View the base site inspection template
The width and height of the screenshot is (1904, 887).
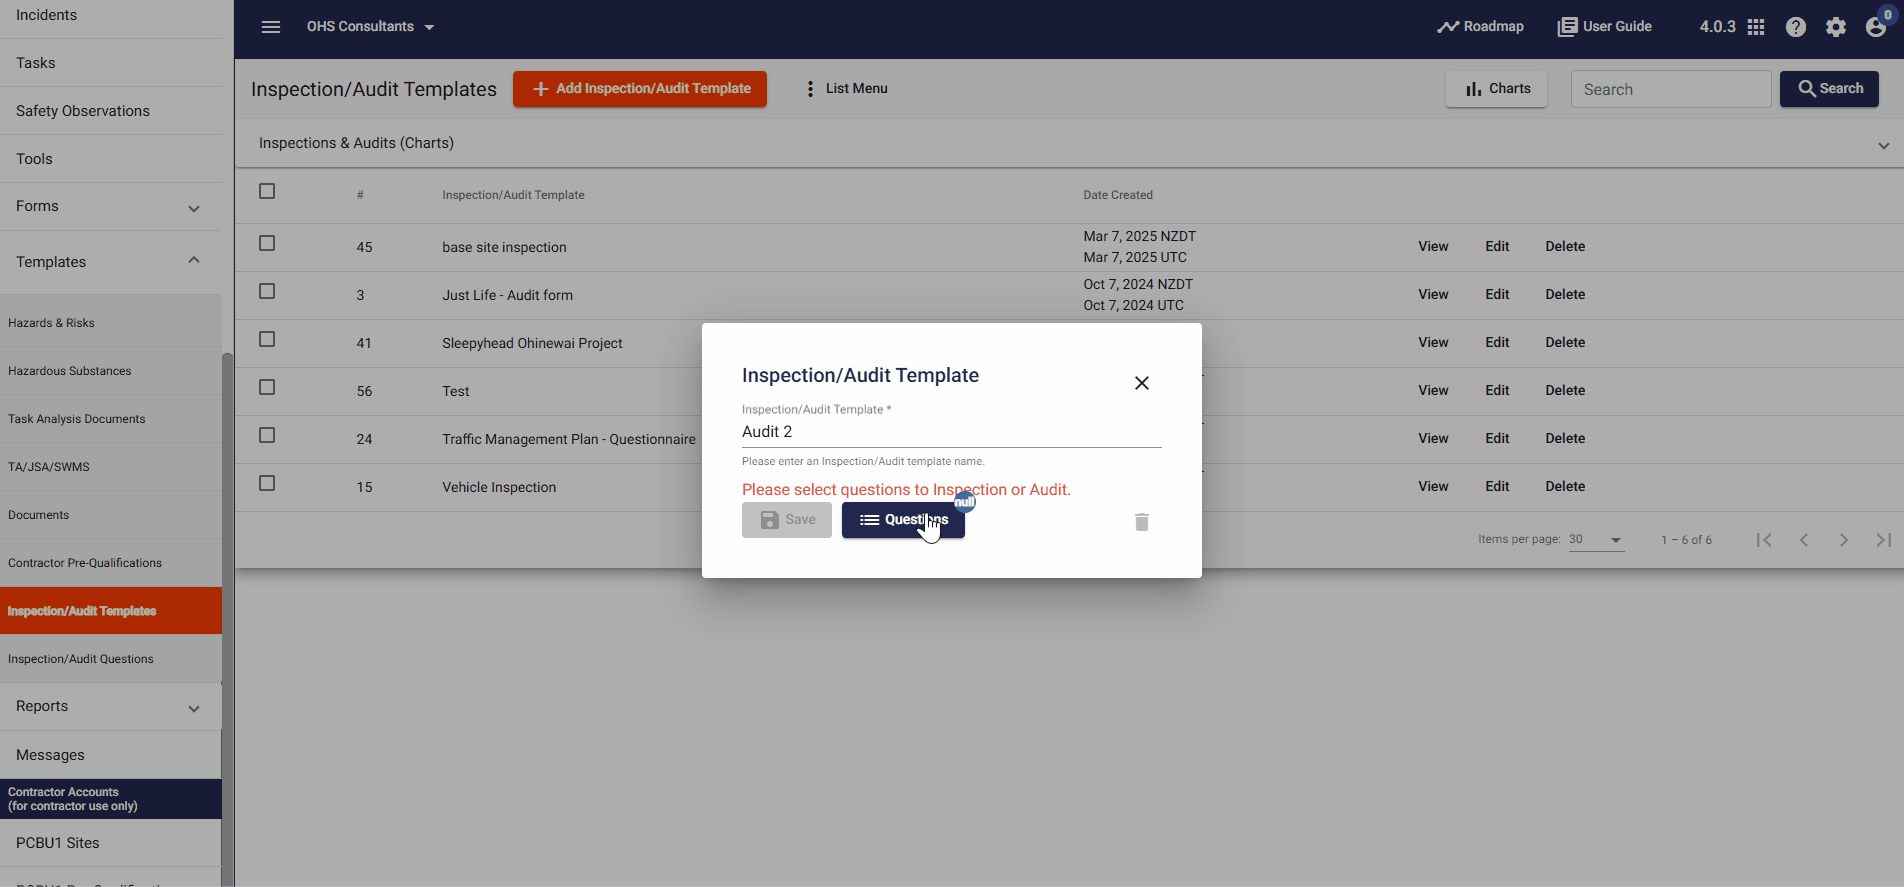pyautogui.click(x=1433, y=247)
